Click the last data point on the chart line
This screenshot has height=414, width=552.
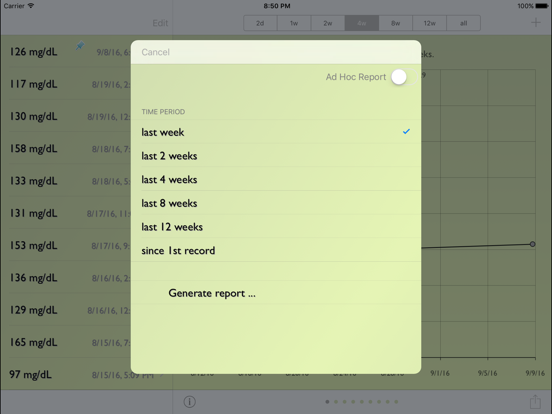[x=533, y=244]
